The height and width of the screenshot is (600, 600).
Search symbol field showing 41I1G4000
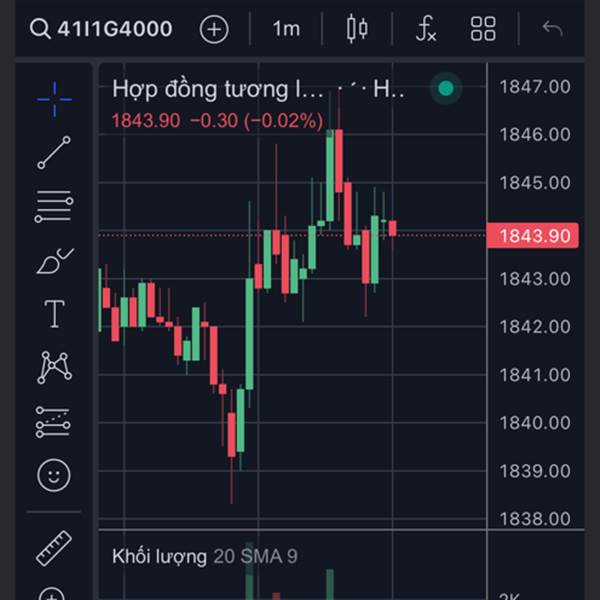(101, 29)
